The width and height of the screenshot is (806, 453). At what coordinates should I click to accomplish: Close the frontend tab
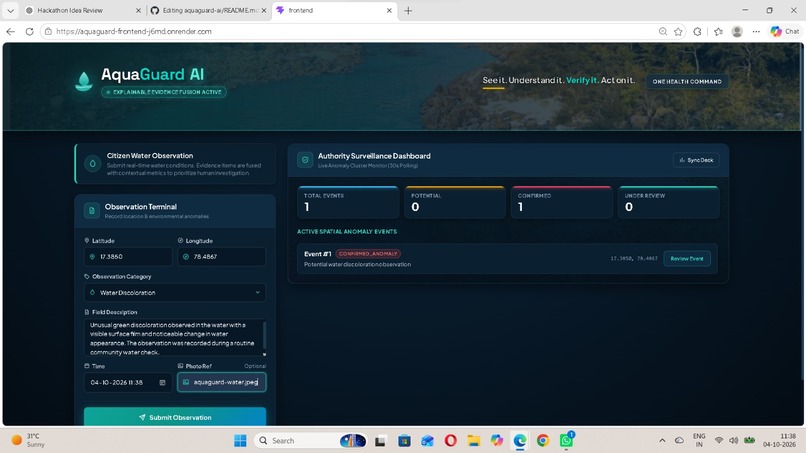pyautogui.click(x=389, y=10)
